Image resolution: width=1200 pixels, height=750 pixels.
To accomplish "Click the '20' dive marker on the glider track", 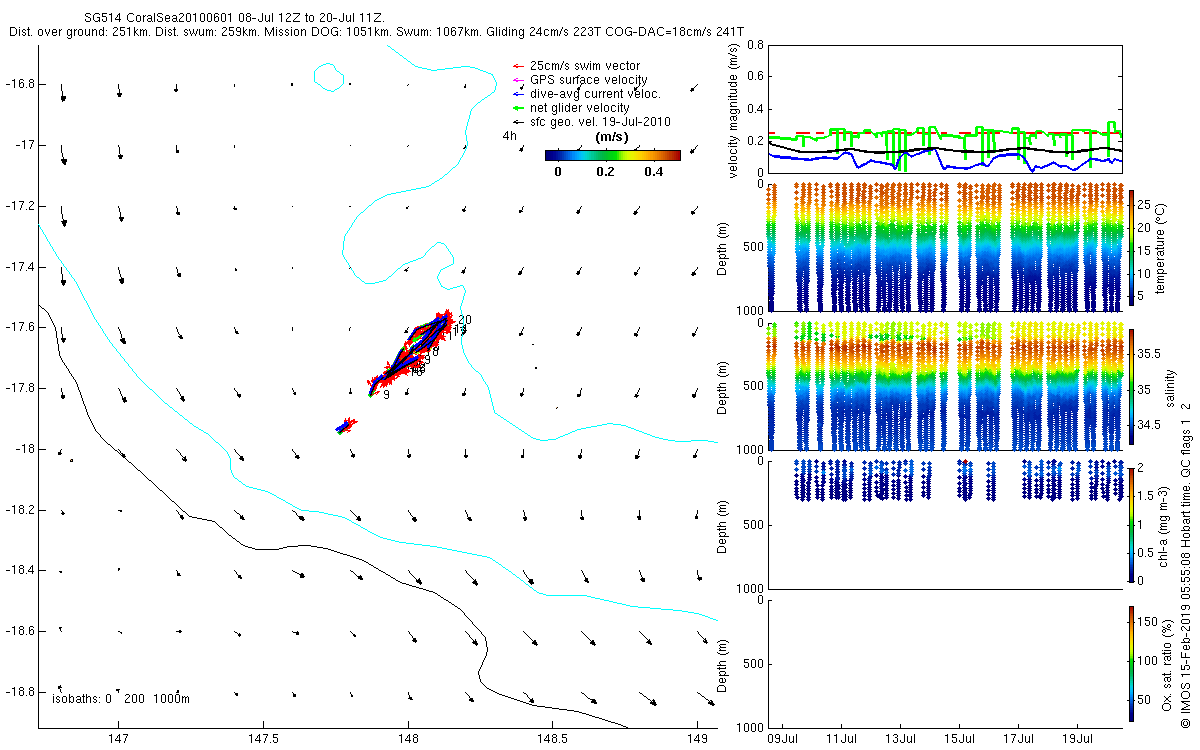I will pos(465,320).
